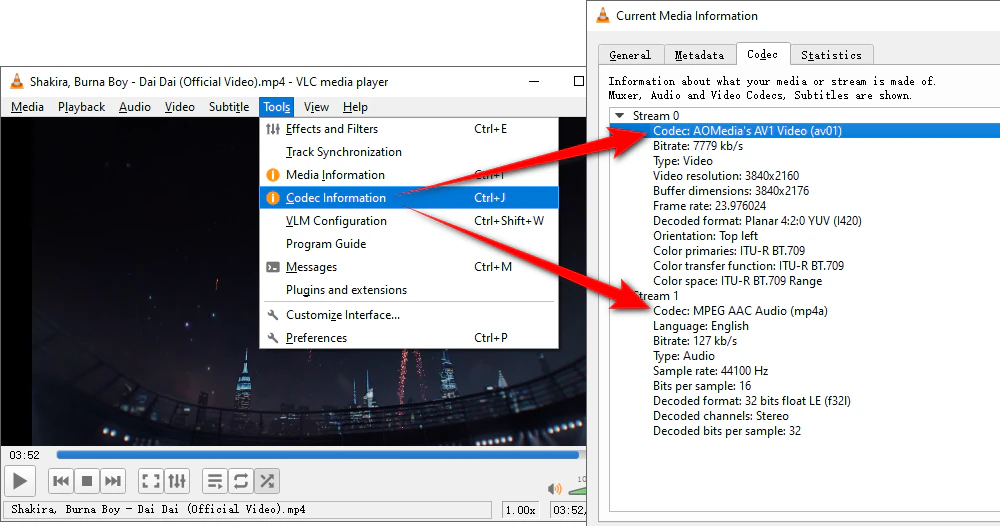
Task: Switch to the Metadata tab
Action: point(700,55)
